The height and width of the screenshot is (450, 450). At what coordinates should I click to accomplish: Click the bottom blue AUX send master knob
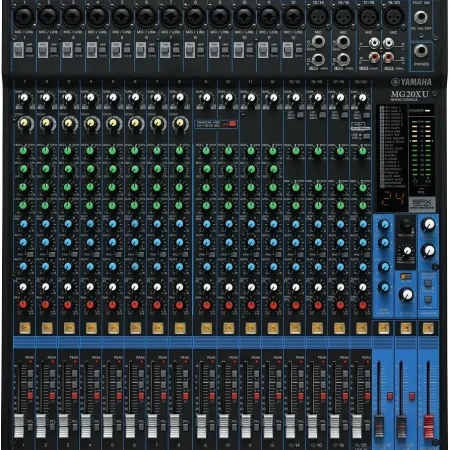point(384,287)
